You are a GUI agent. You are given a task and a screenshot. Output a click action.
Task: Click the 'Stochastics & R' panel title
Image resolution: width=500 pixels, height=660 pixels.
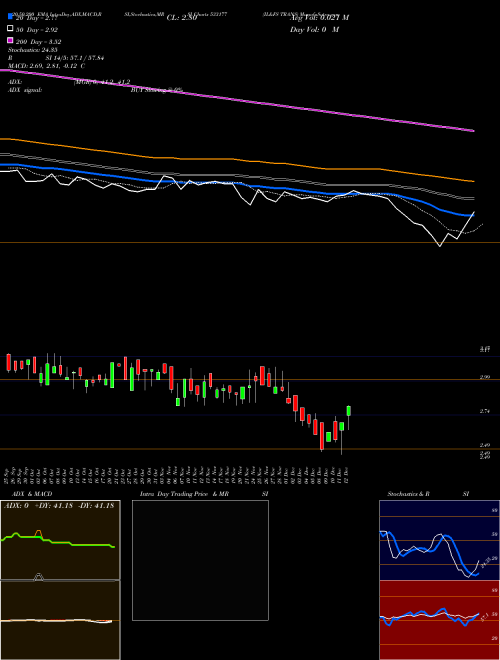pyautogui.click(x=408, y=494)
